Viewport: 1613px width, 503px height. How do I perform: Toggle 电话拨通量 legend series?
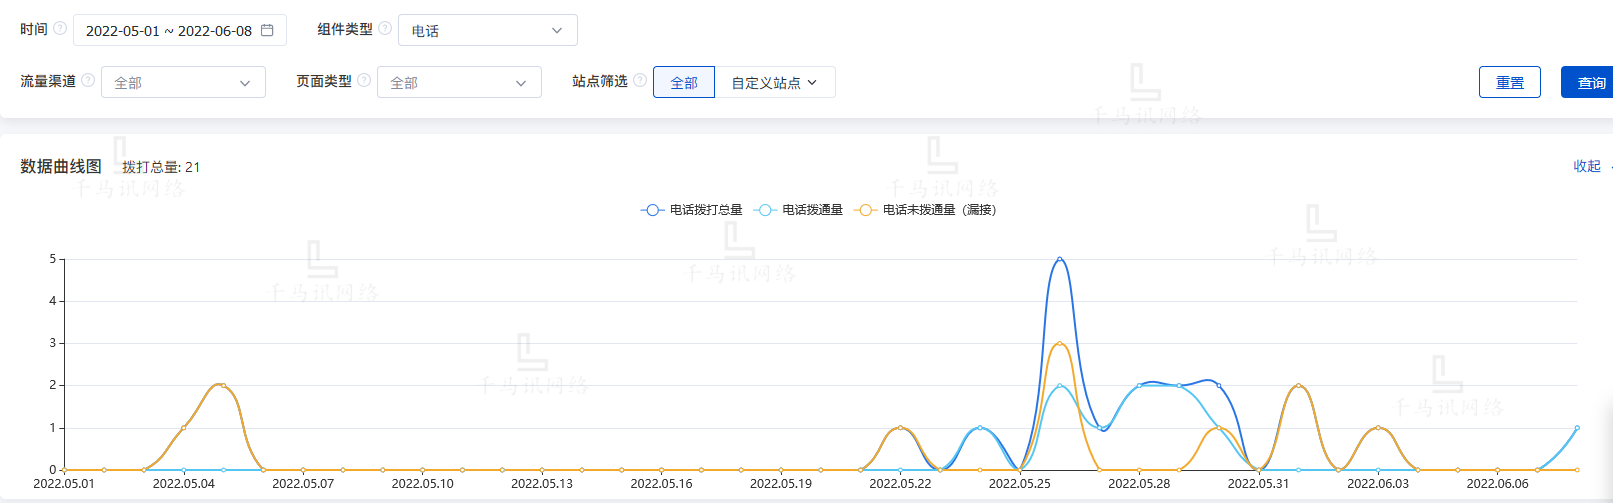click(x=800, y=210)
